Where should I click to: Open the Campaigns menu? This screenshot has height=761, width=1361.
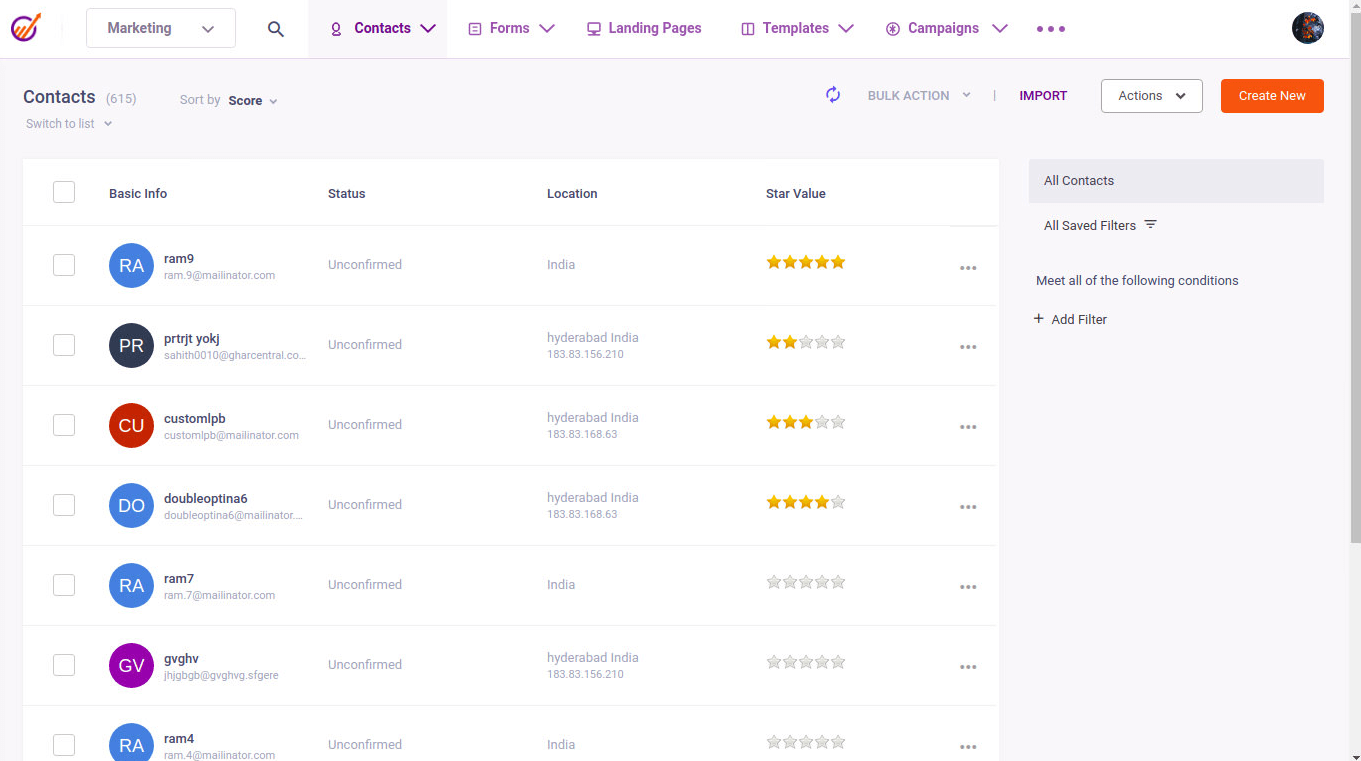(x=946, y=28)
